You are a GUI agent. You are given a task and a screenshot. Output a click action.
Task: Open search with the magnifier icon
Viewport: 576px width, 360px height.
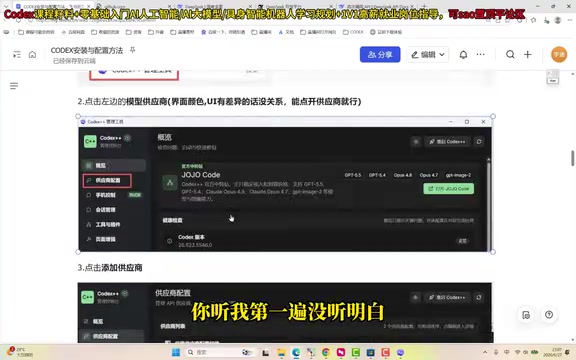tap(510, 54)
